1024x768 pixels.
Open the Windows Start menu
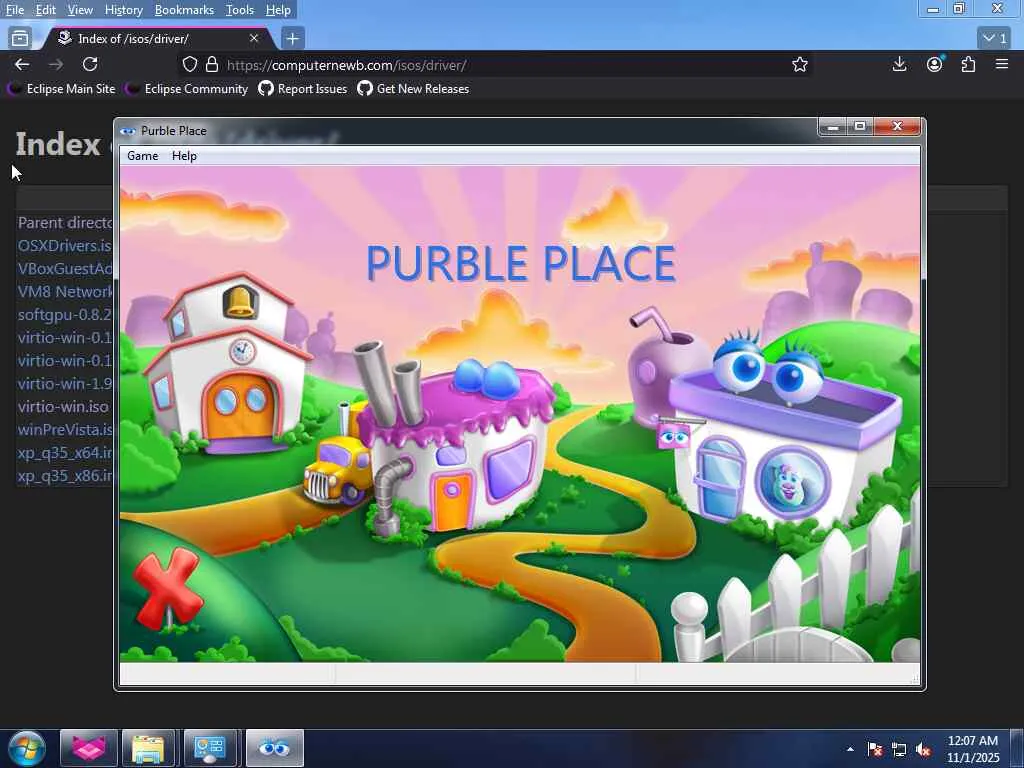click(x=26, y=748)
